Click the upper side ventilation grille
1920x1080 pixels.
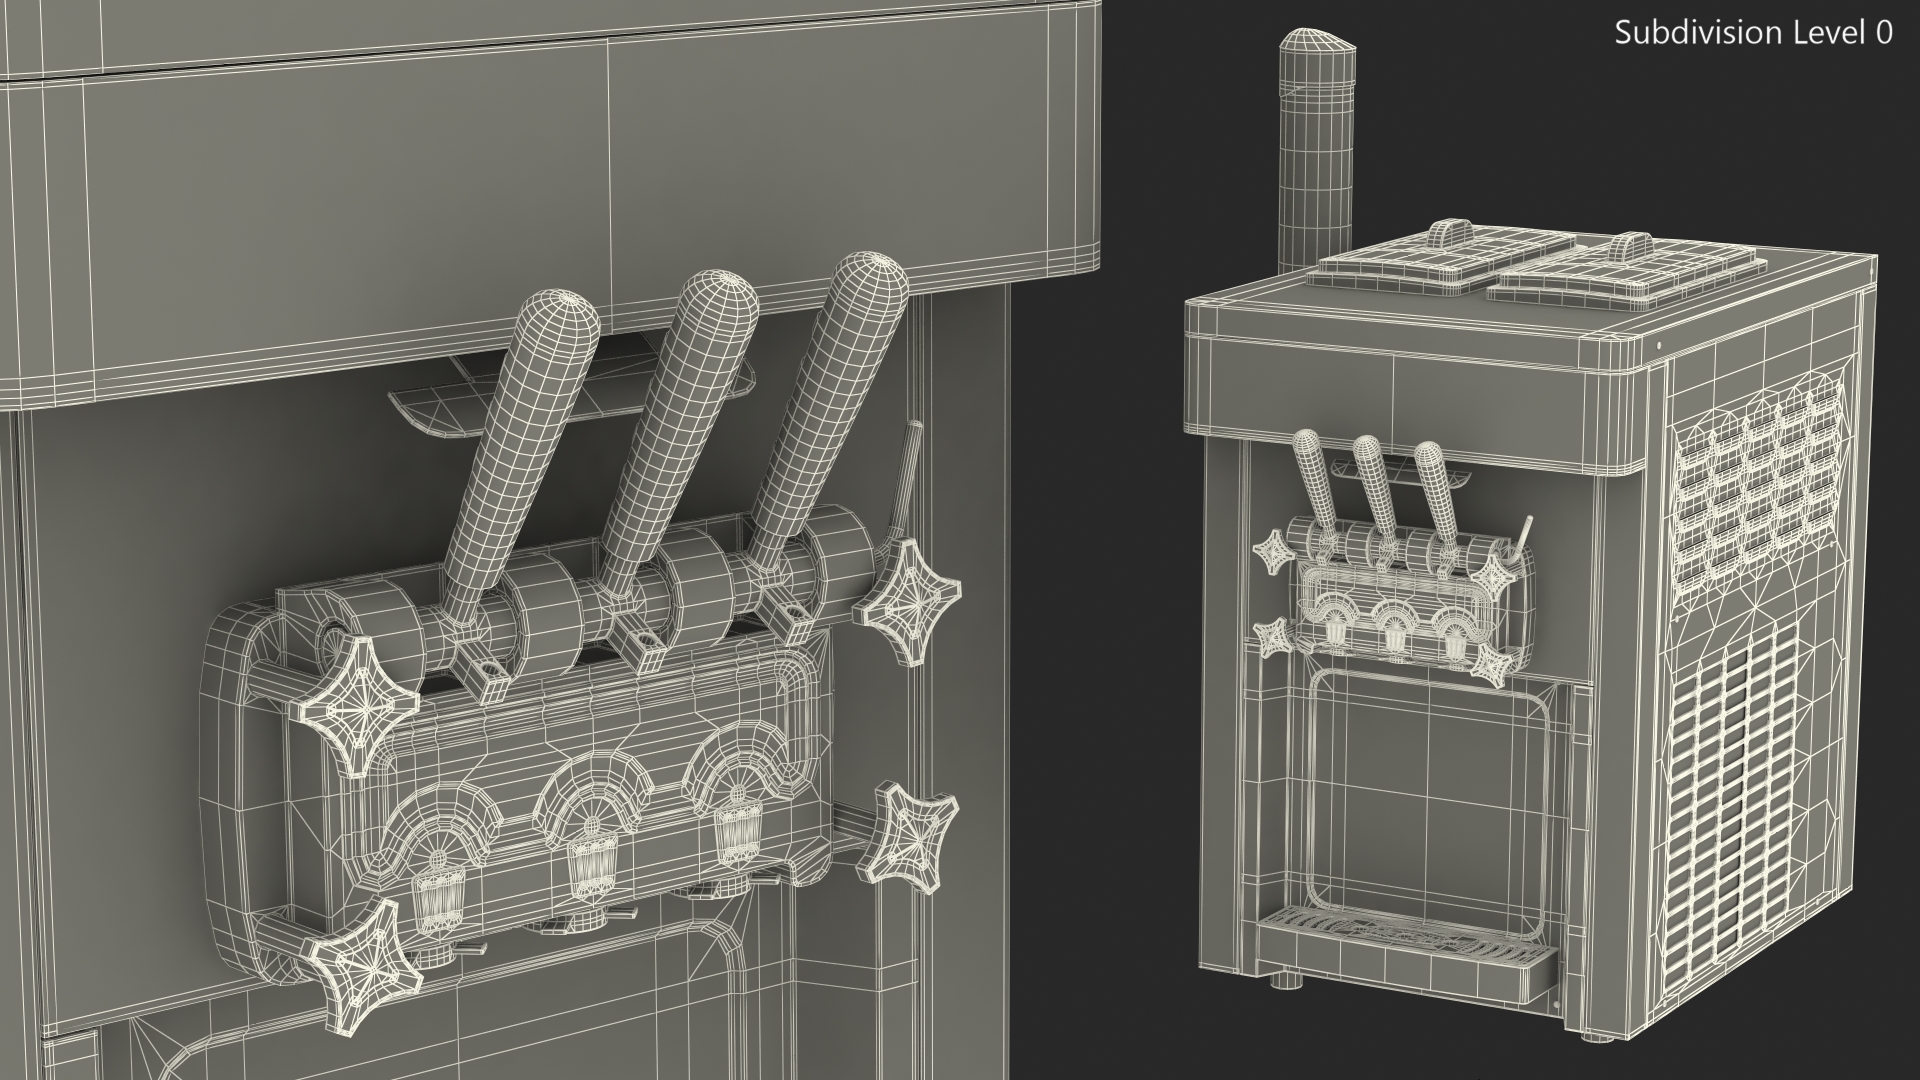(1760, 495)
